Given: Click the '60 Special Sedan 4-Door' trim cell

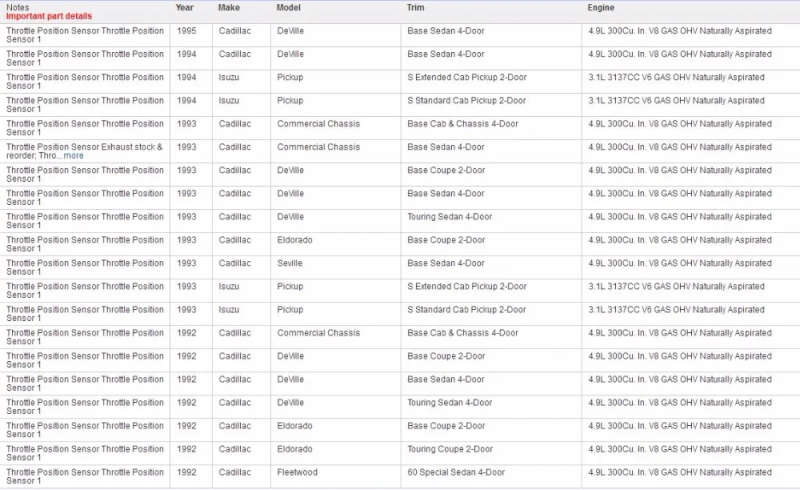Looking at the screenshot, I should pos(456,472).
